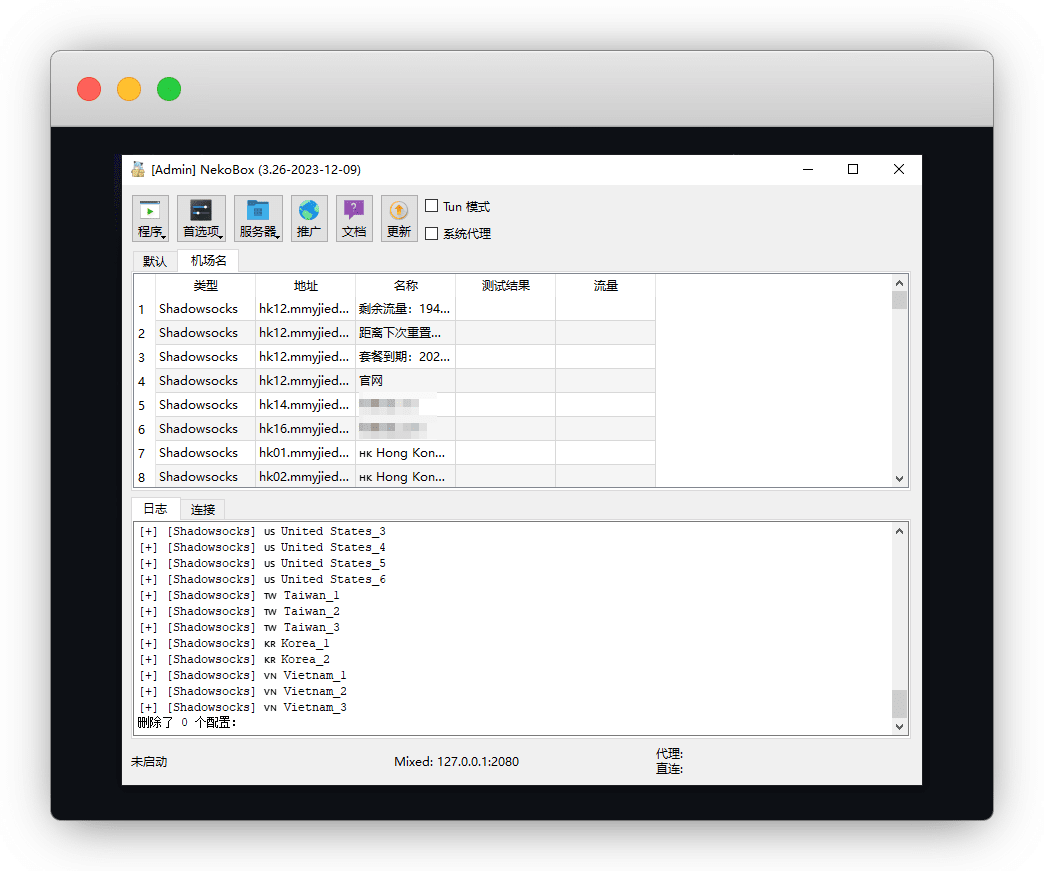Open the 首选项 (Preferences) toolbar menu

click(x=201, y=219)
